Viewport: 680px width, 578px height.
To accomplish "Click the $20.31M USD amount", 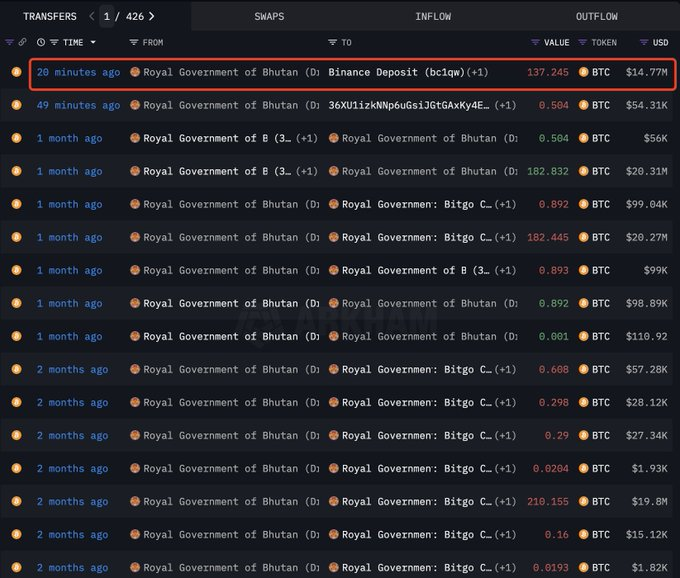I will (646, 171).
